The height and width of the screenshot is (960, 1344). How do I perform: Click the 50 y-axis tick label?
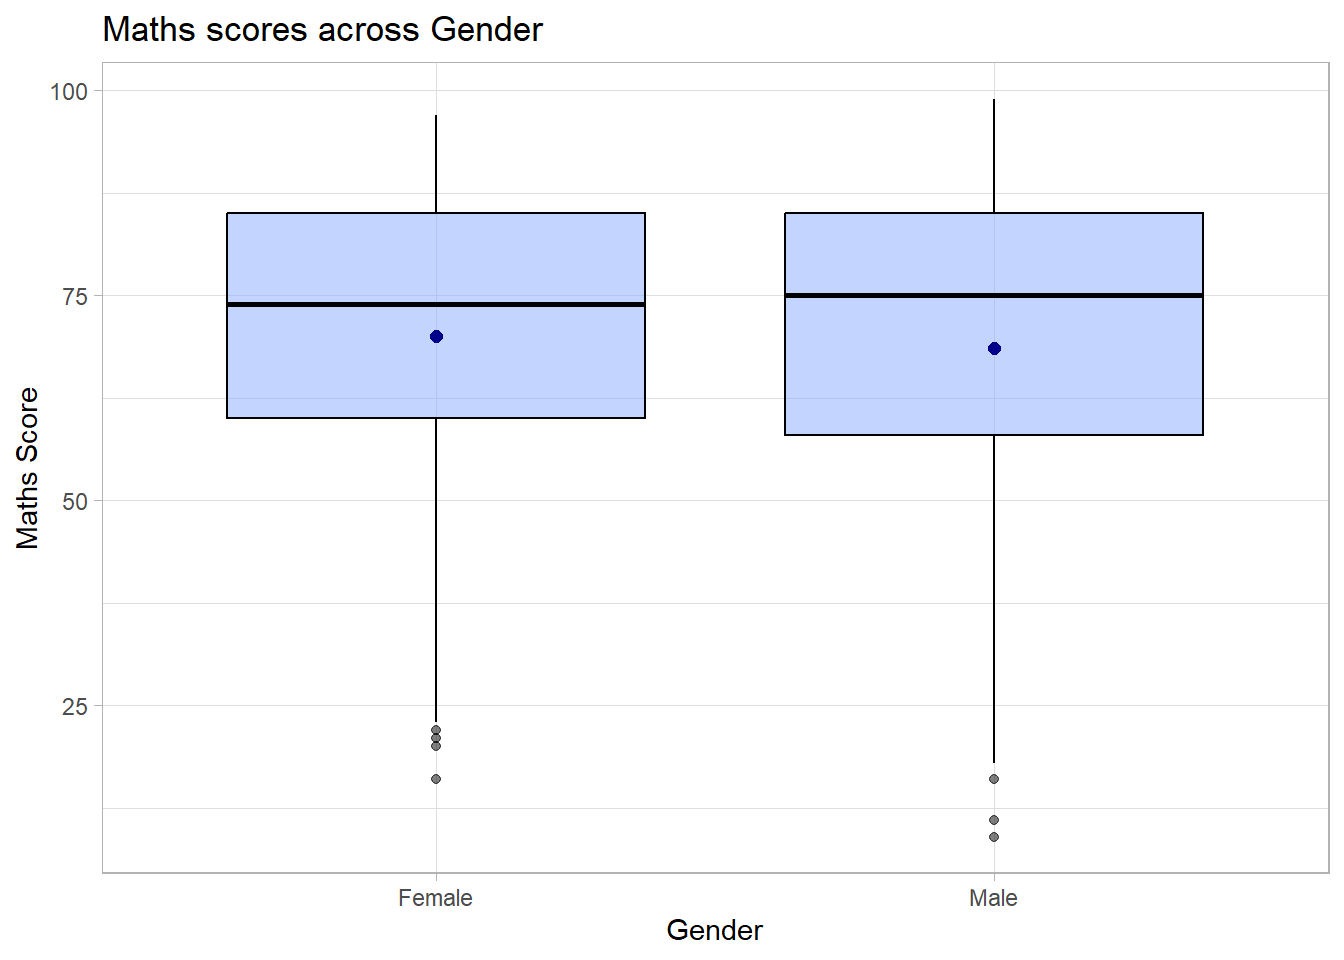point(75,501)
